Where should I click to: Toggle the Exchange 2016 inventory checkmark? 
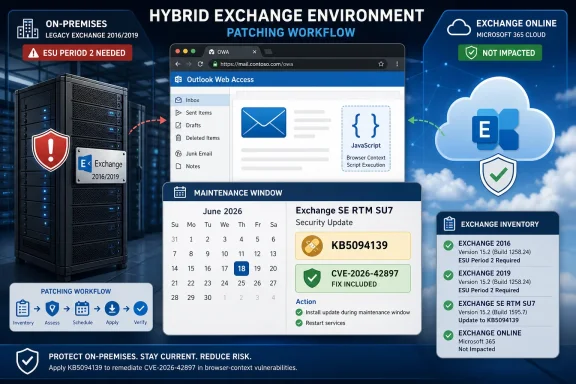[x=448, y=245]
